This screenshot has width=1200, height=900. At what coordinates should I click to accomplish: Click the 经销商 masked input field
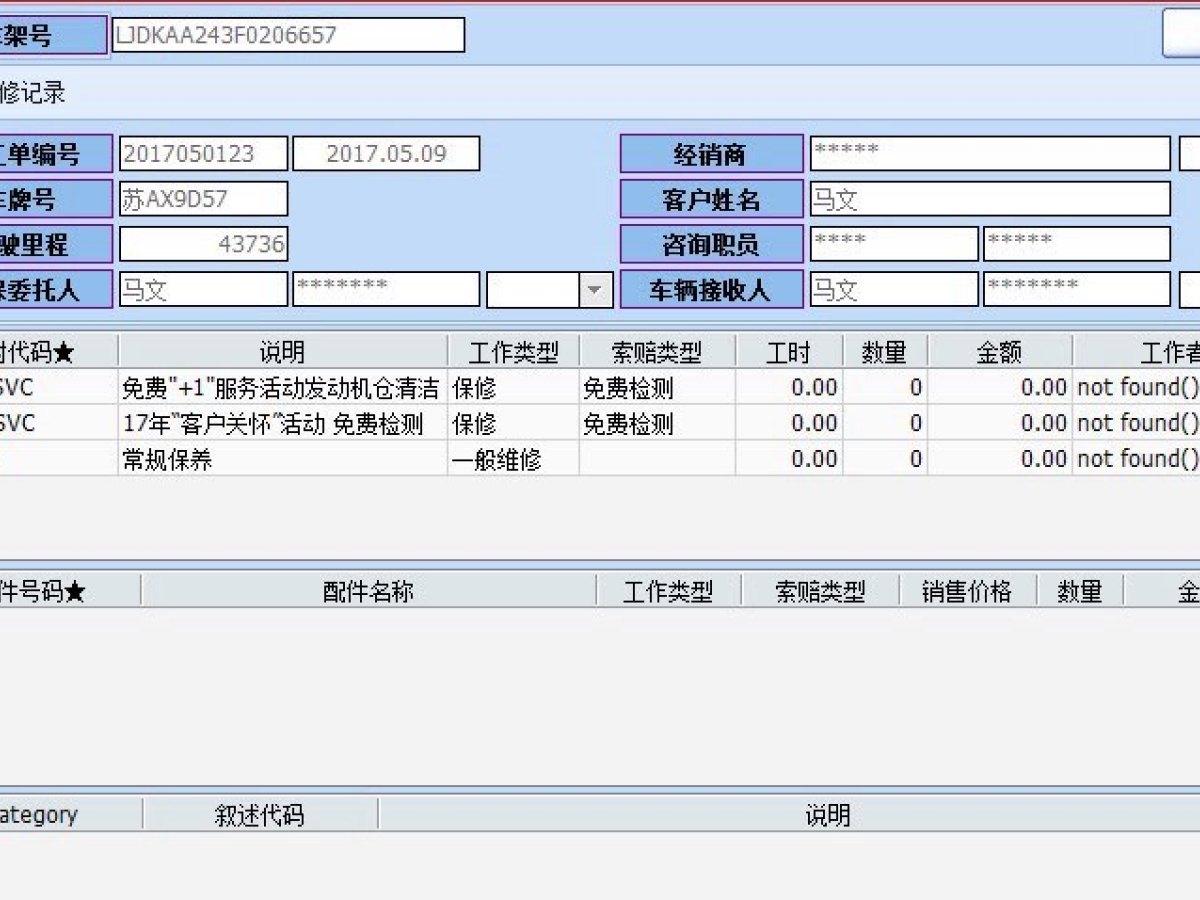point(989,154)
